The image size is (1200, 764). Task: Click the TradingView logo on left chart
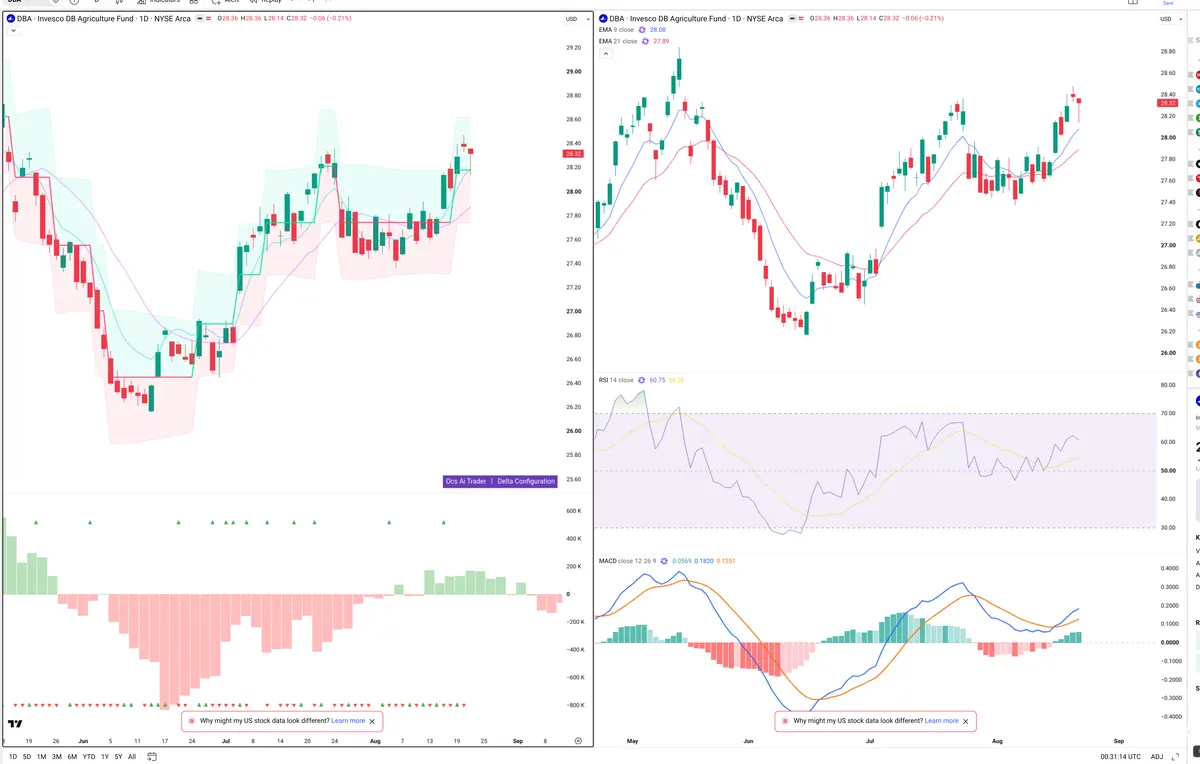pyautogui.click(x=15, y=724)
